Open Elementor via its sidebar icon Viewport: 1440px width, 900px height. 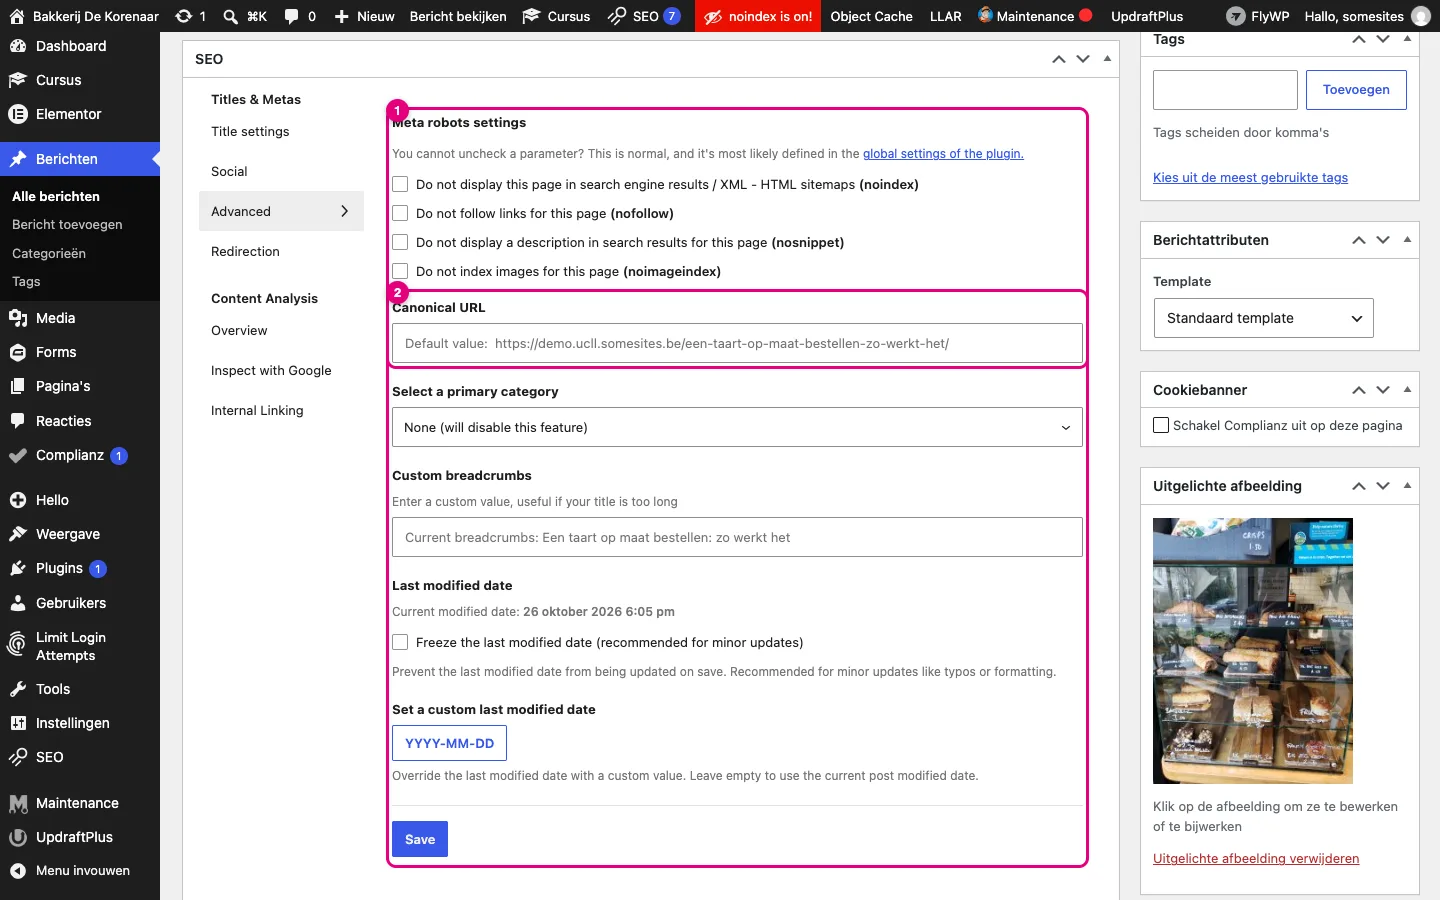(17, 114)
